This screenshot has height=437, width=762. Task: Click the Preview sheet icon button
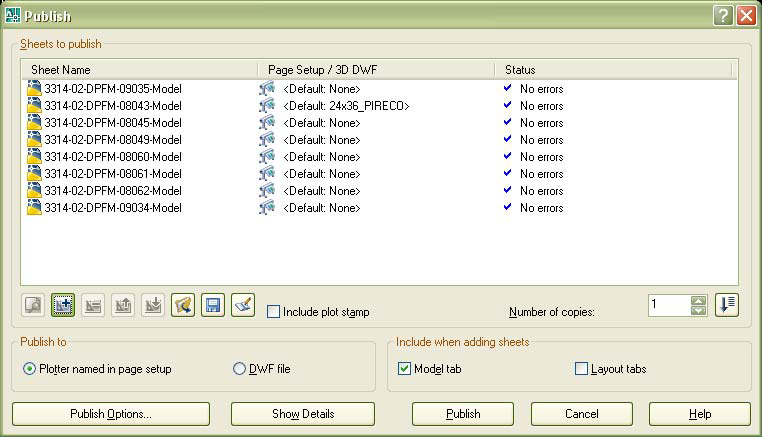point(33,305)
